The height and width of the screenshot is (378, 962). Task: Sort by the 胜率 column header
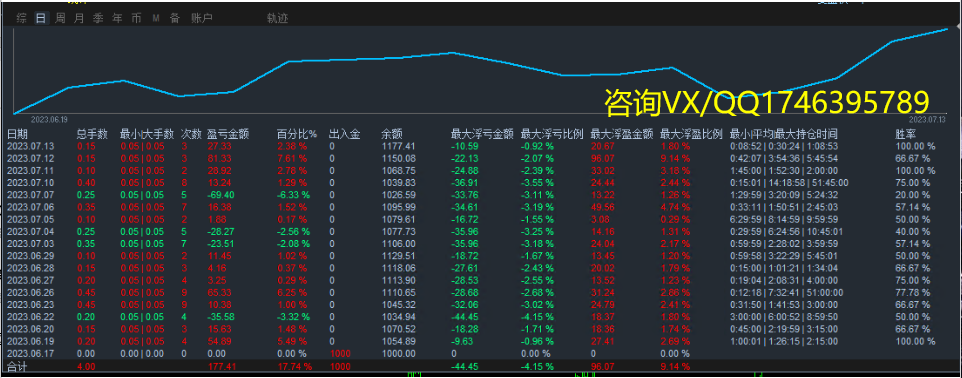[x=906, y=134]
